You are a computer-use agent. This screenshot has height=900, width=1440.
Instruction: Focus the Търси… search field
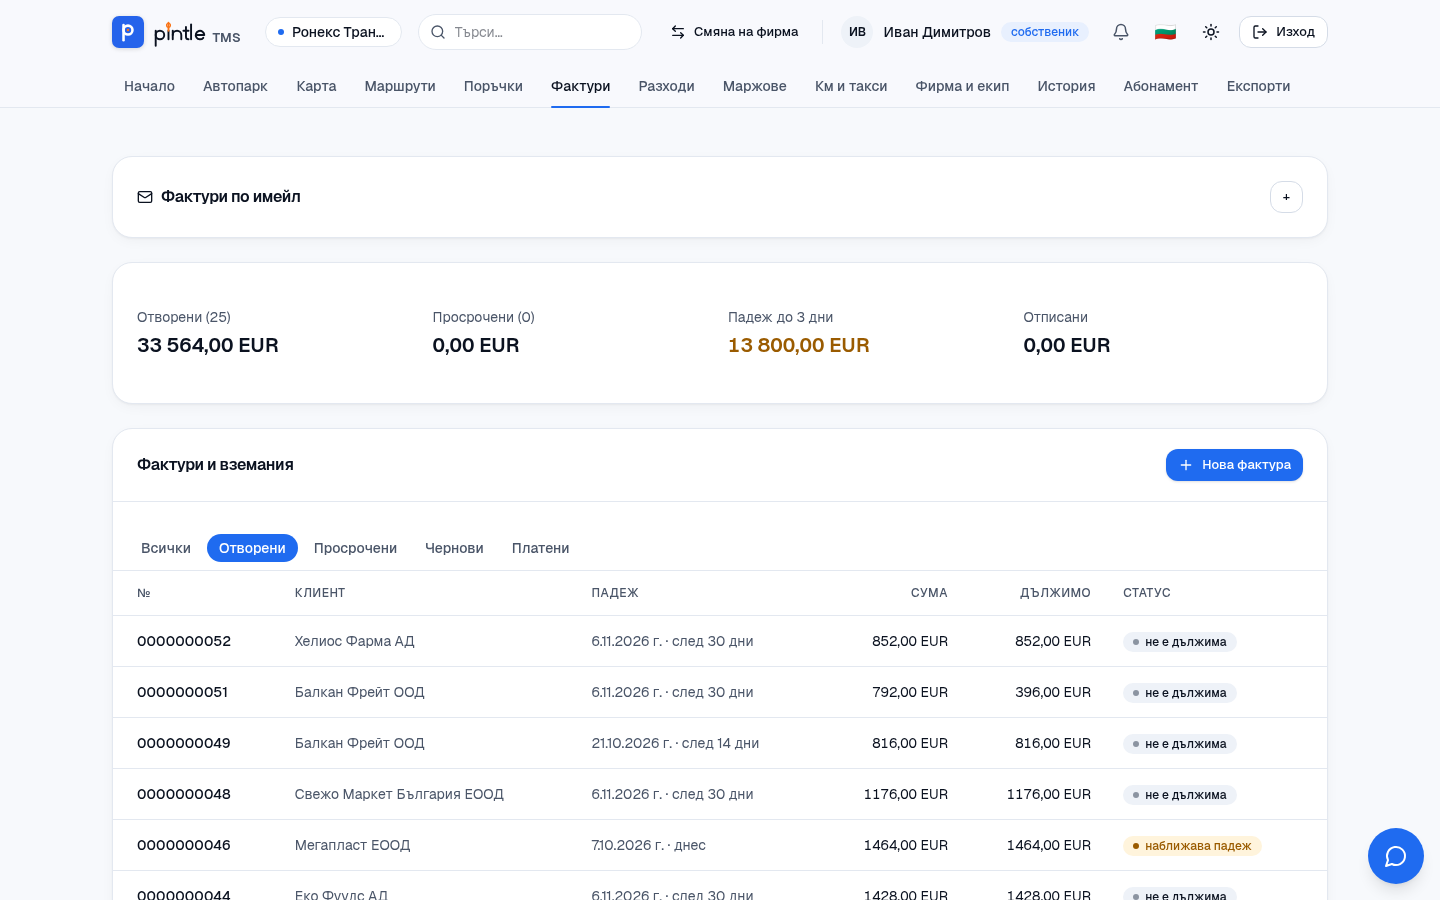click(x=530, y=32)
